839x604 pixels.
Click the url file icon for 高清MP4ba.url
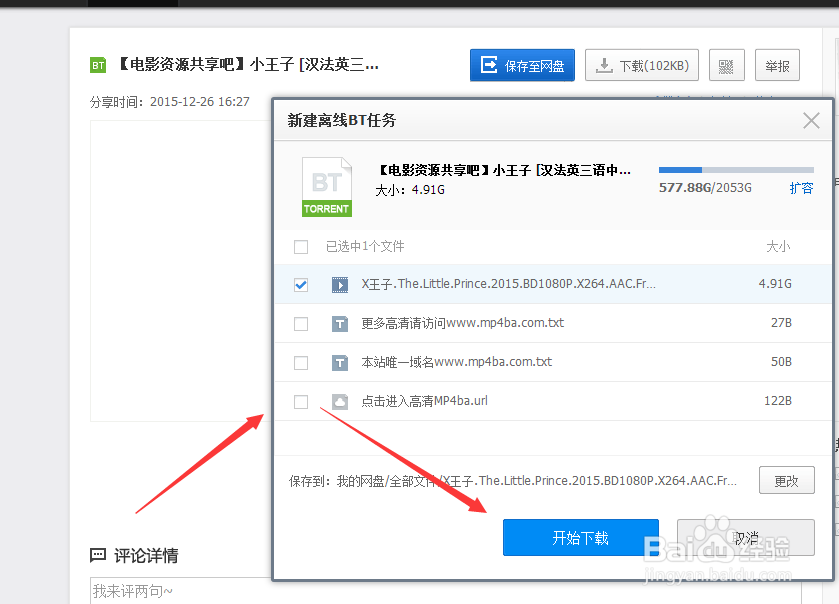click(339, 401)
